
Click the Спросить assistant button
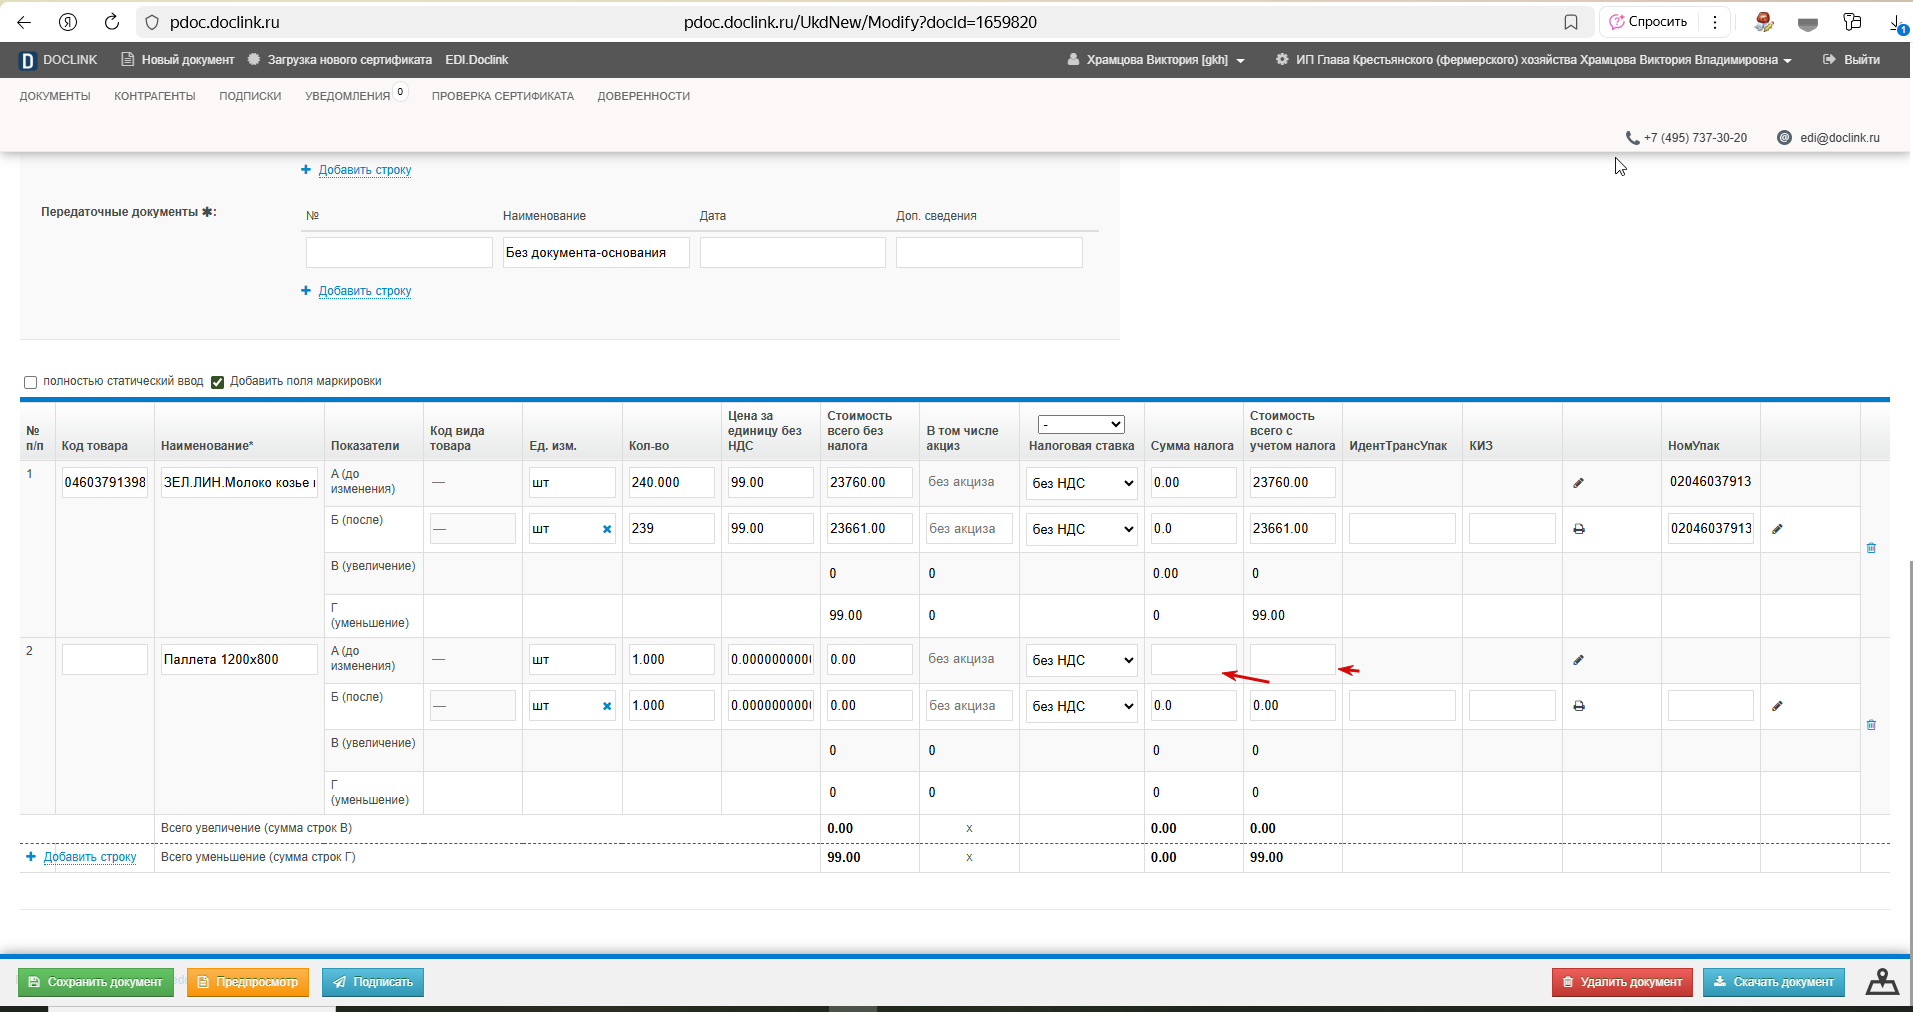click(1648, 22)
